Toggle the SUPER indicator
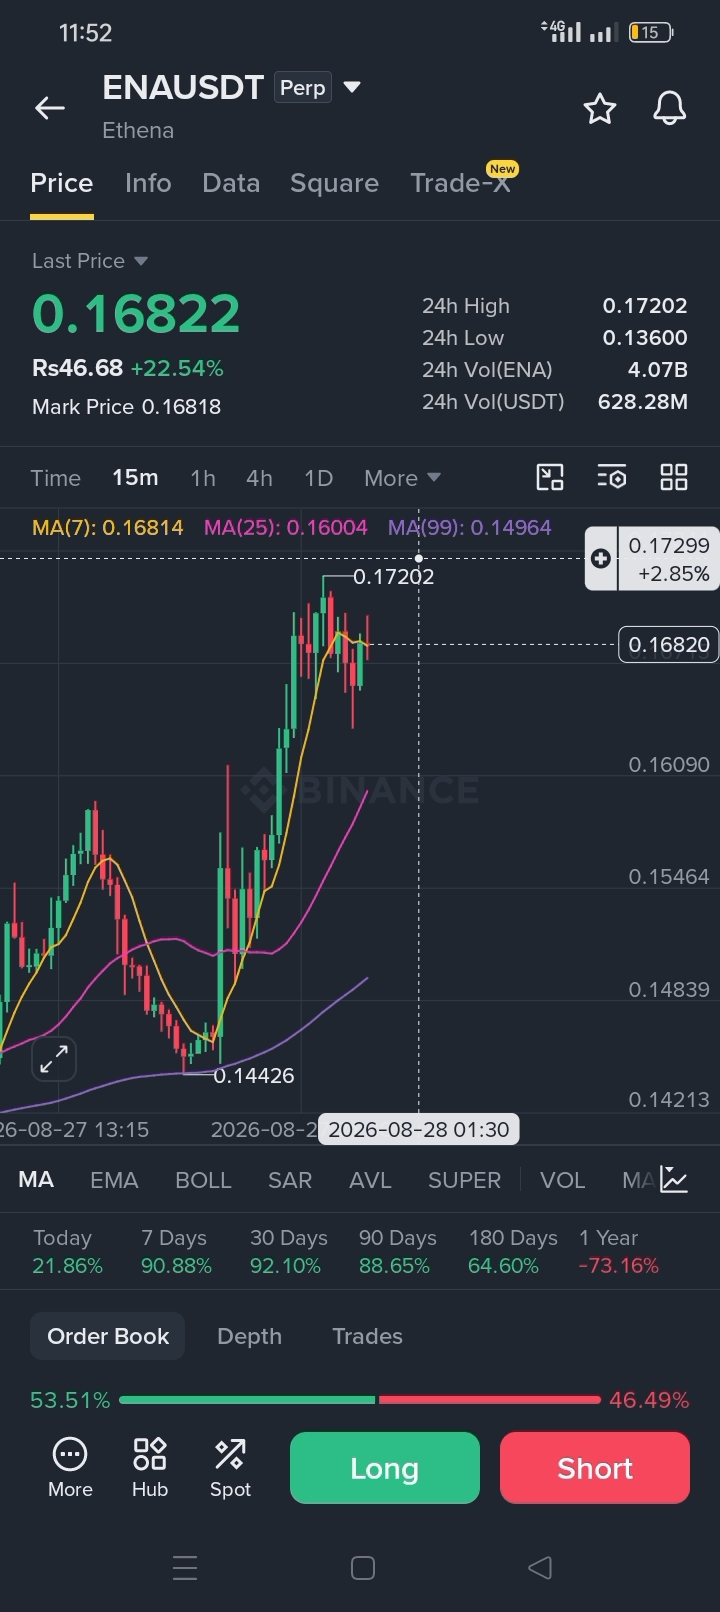The width and height of the screenshot is (720, 1612). (x=464, y=1180)
